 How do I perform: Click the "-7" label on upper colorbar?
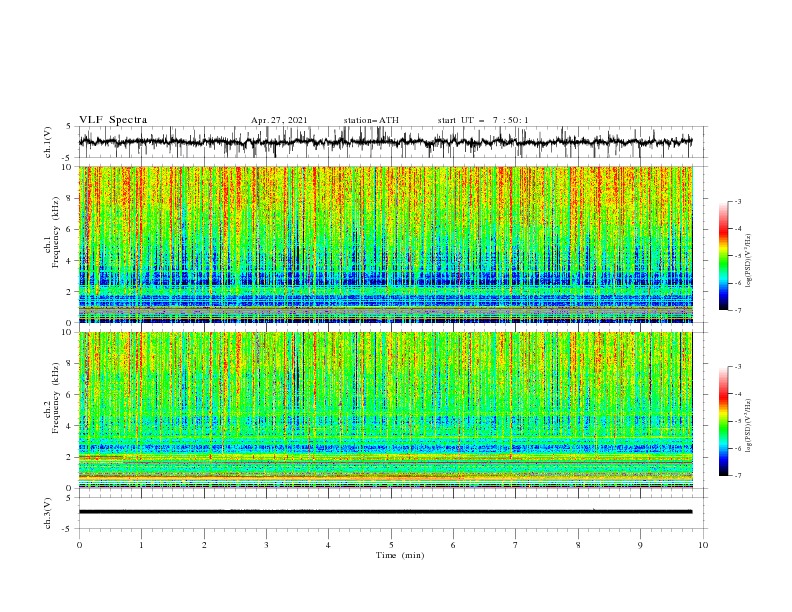coord(737,310)
